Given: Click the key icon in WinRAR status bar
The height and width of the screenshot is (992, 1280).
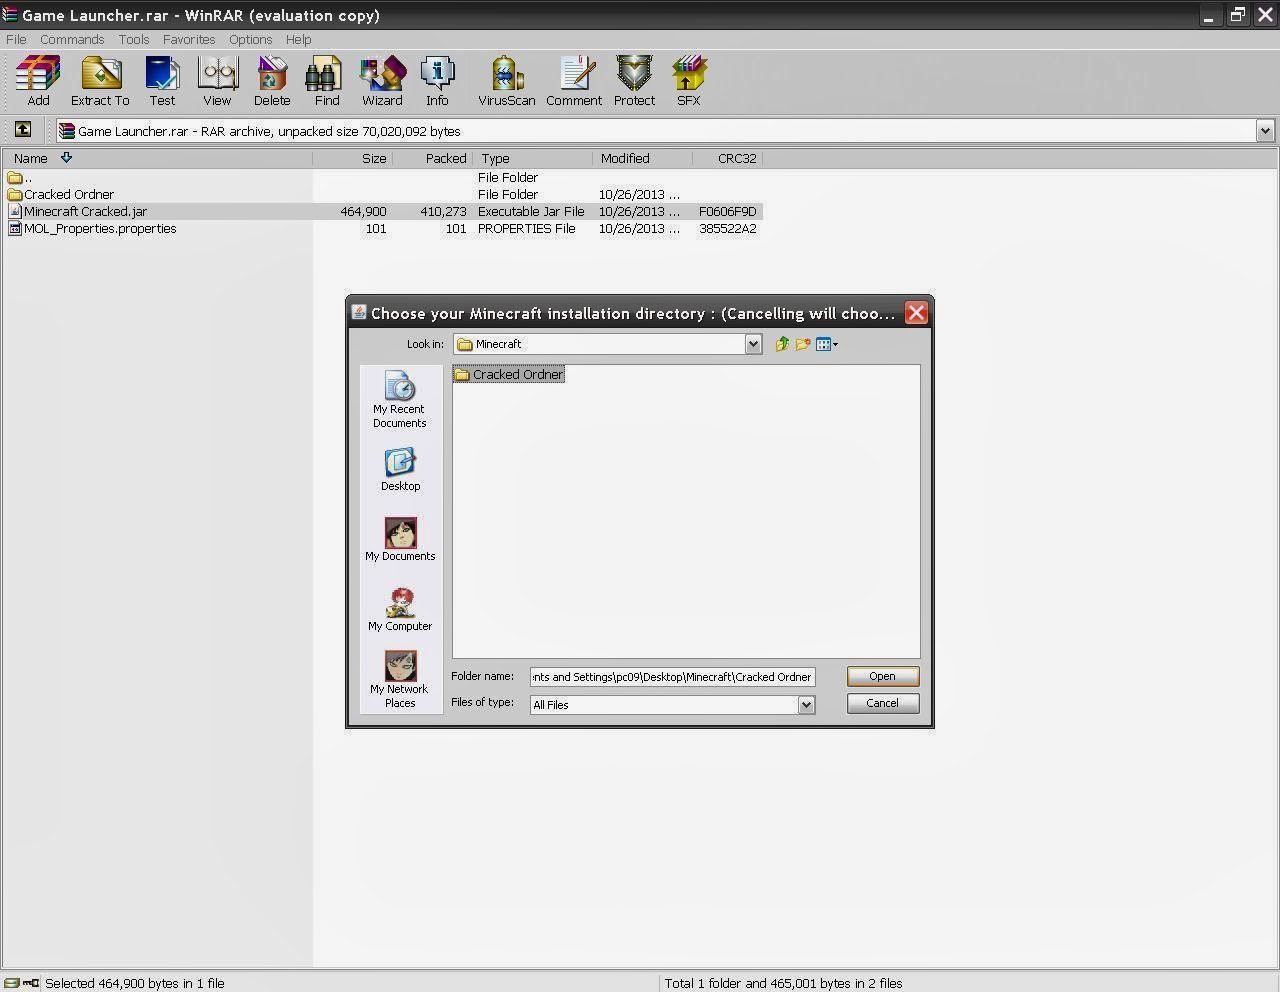Looking at the screenshot, I should pos(31,983).
